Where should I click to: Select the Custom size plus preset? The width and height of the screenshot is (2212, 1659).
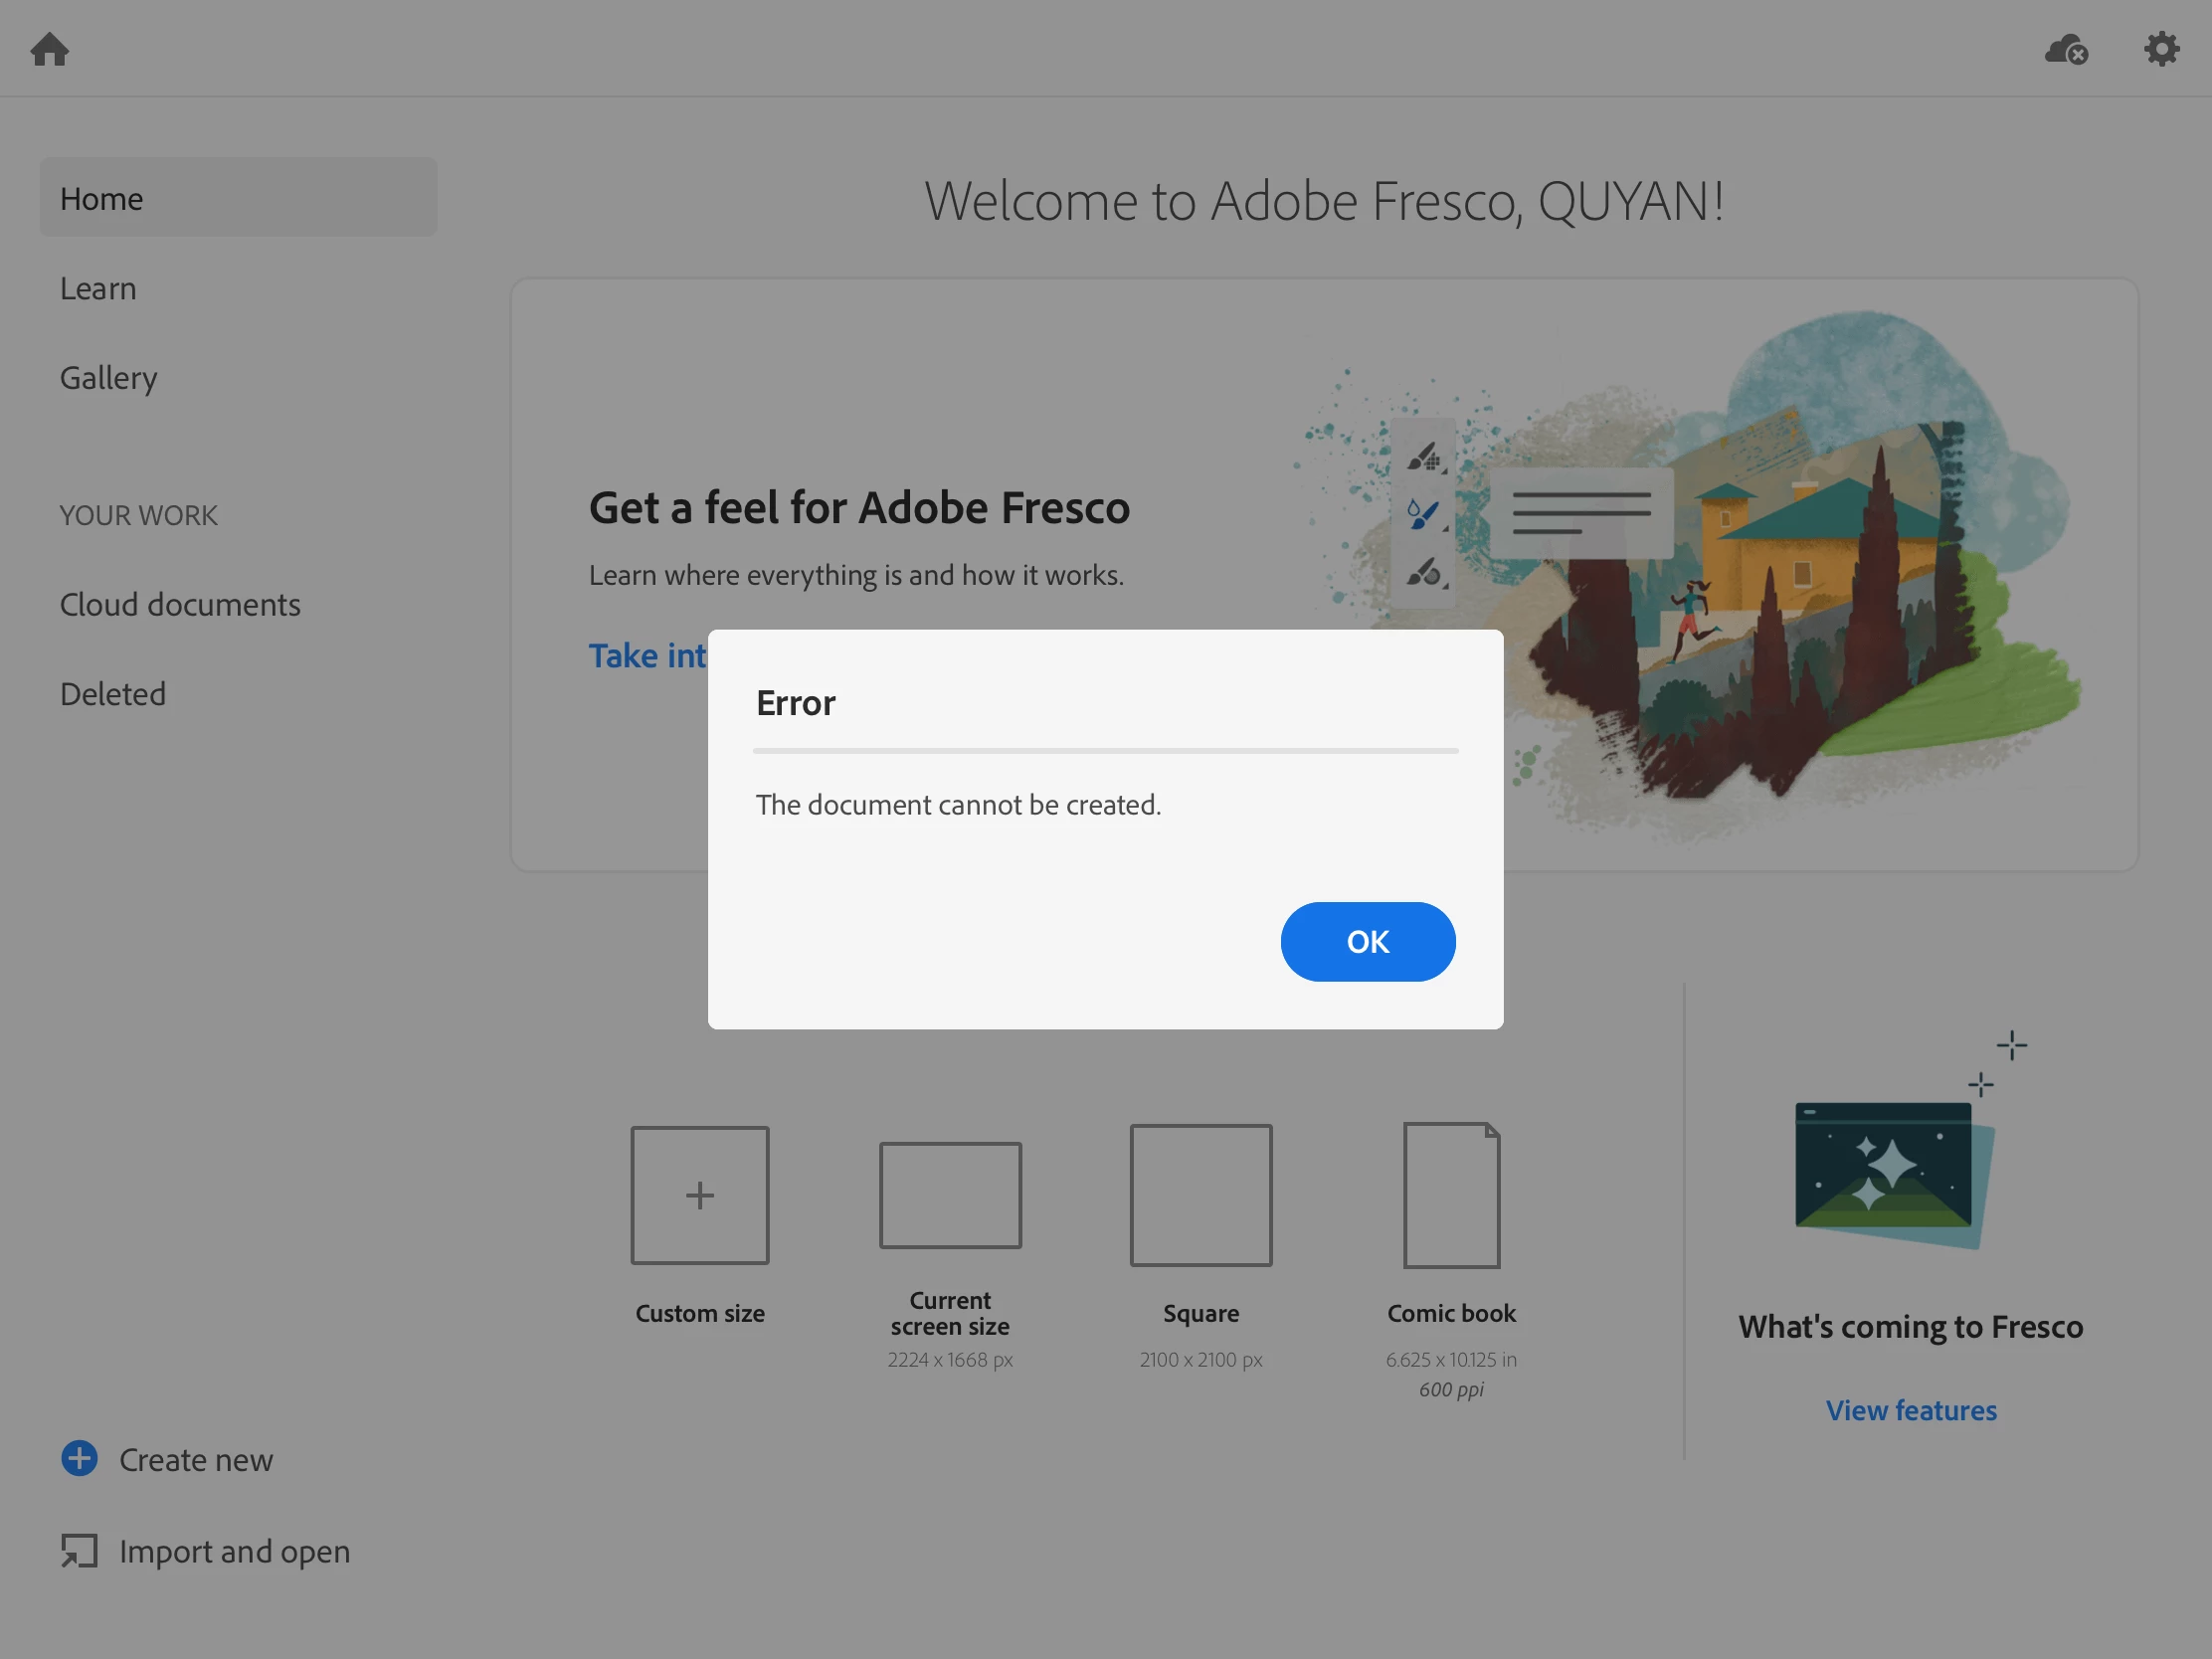(699, 1195)
